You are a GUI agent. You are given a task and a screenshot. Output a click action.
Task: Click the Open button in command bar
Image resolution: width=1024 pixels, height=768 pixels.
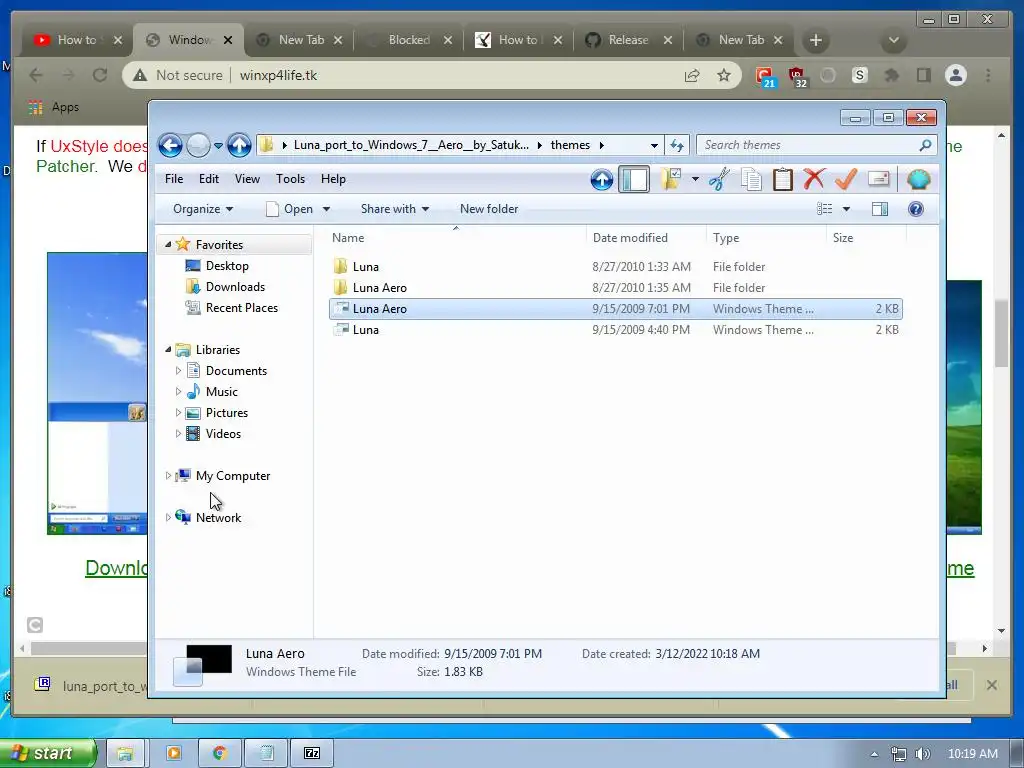point(290,209)
